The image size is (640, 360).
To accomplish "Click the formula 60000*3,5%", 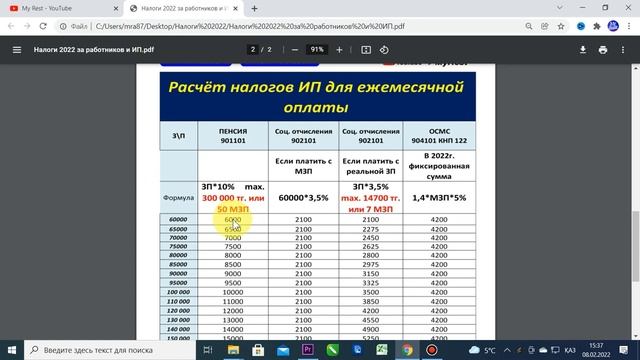I will 303,198.
